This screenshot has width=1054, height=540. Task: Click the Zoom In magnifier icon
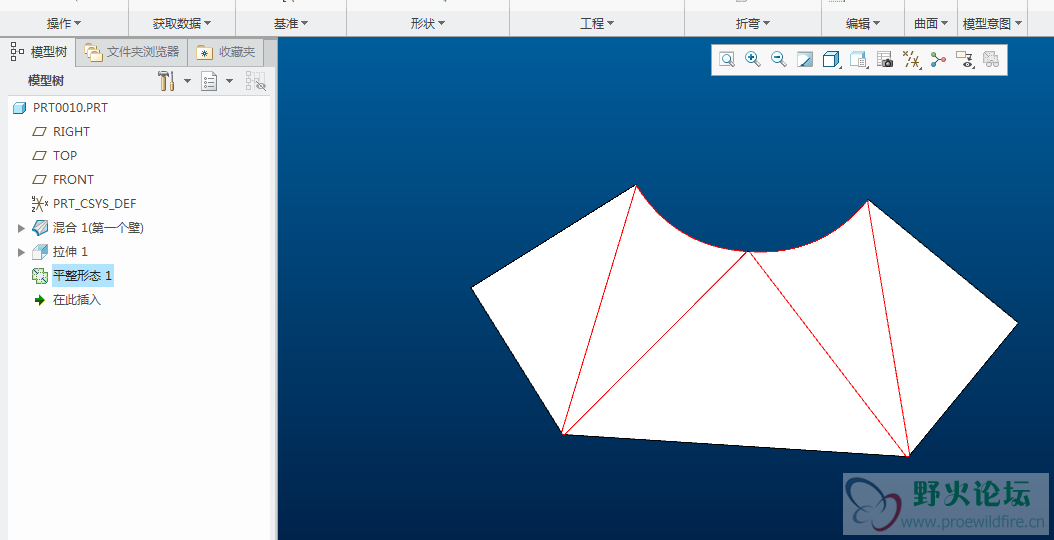click(753, 60)
